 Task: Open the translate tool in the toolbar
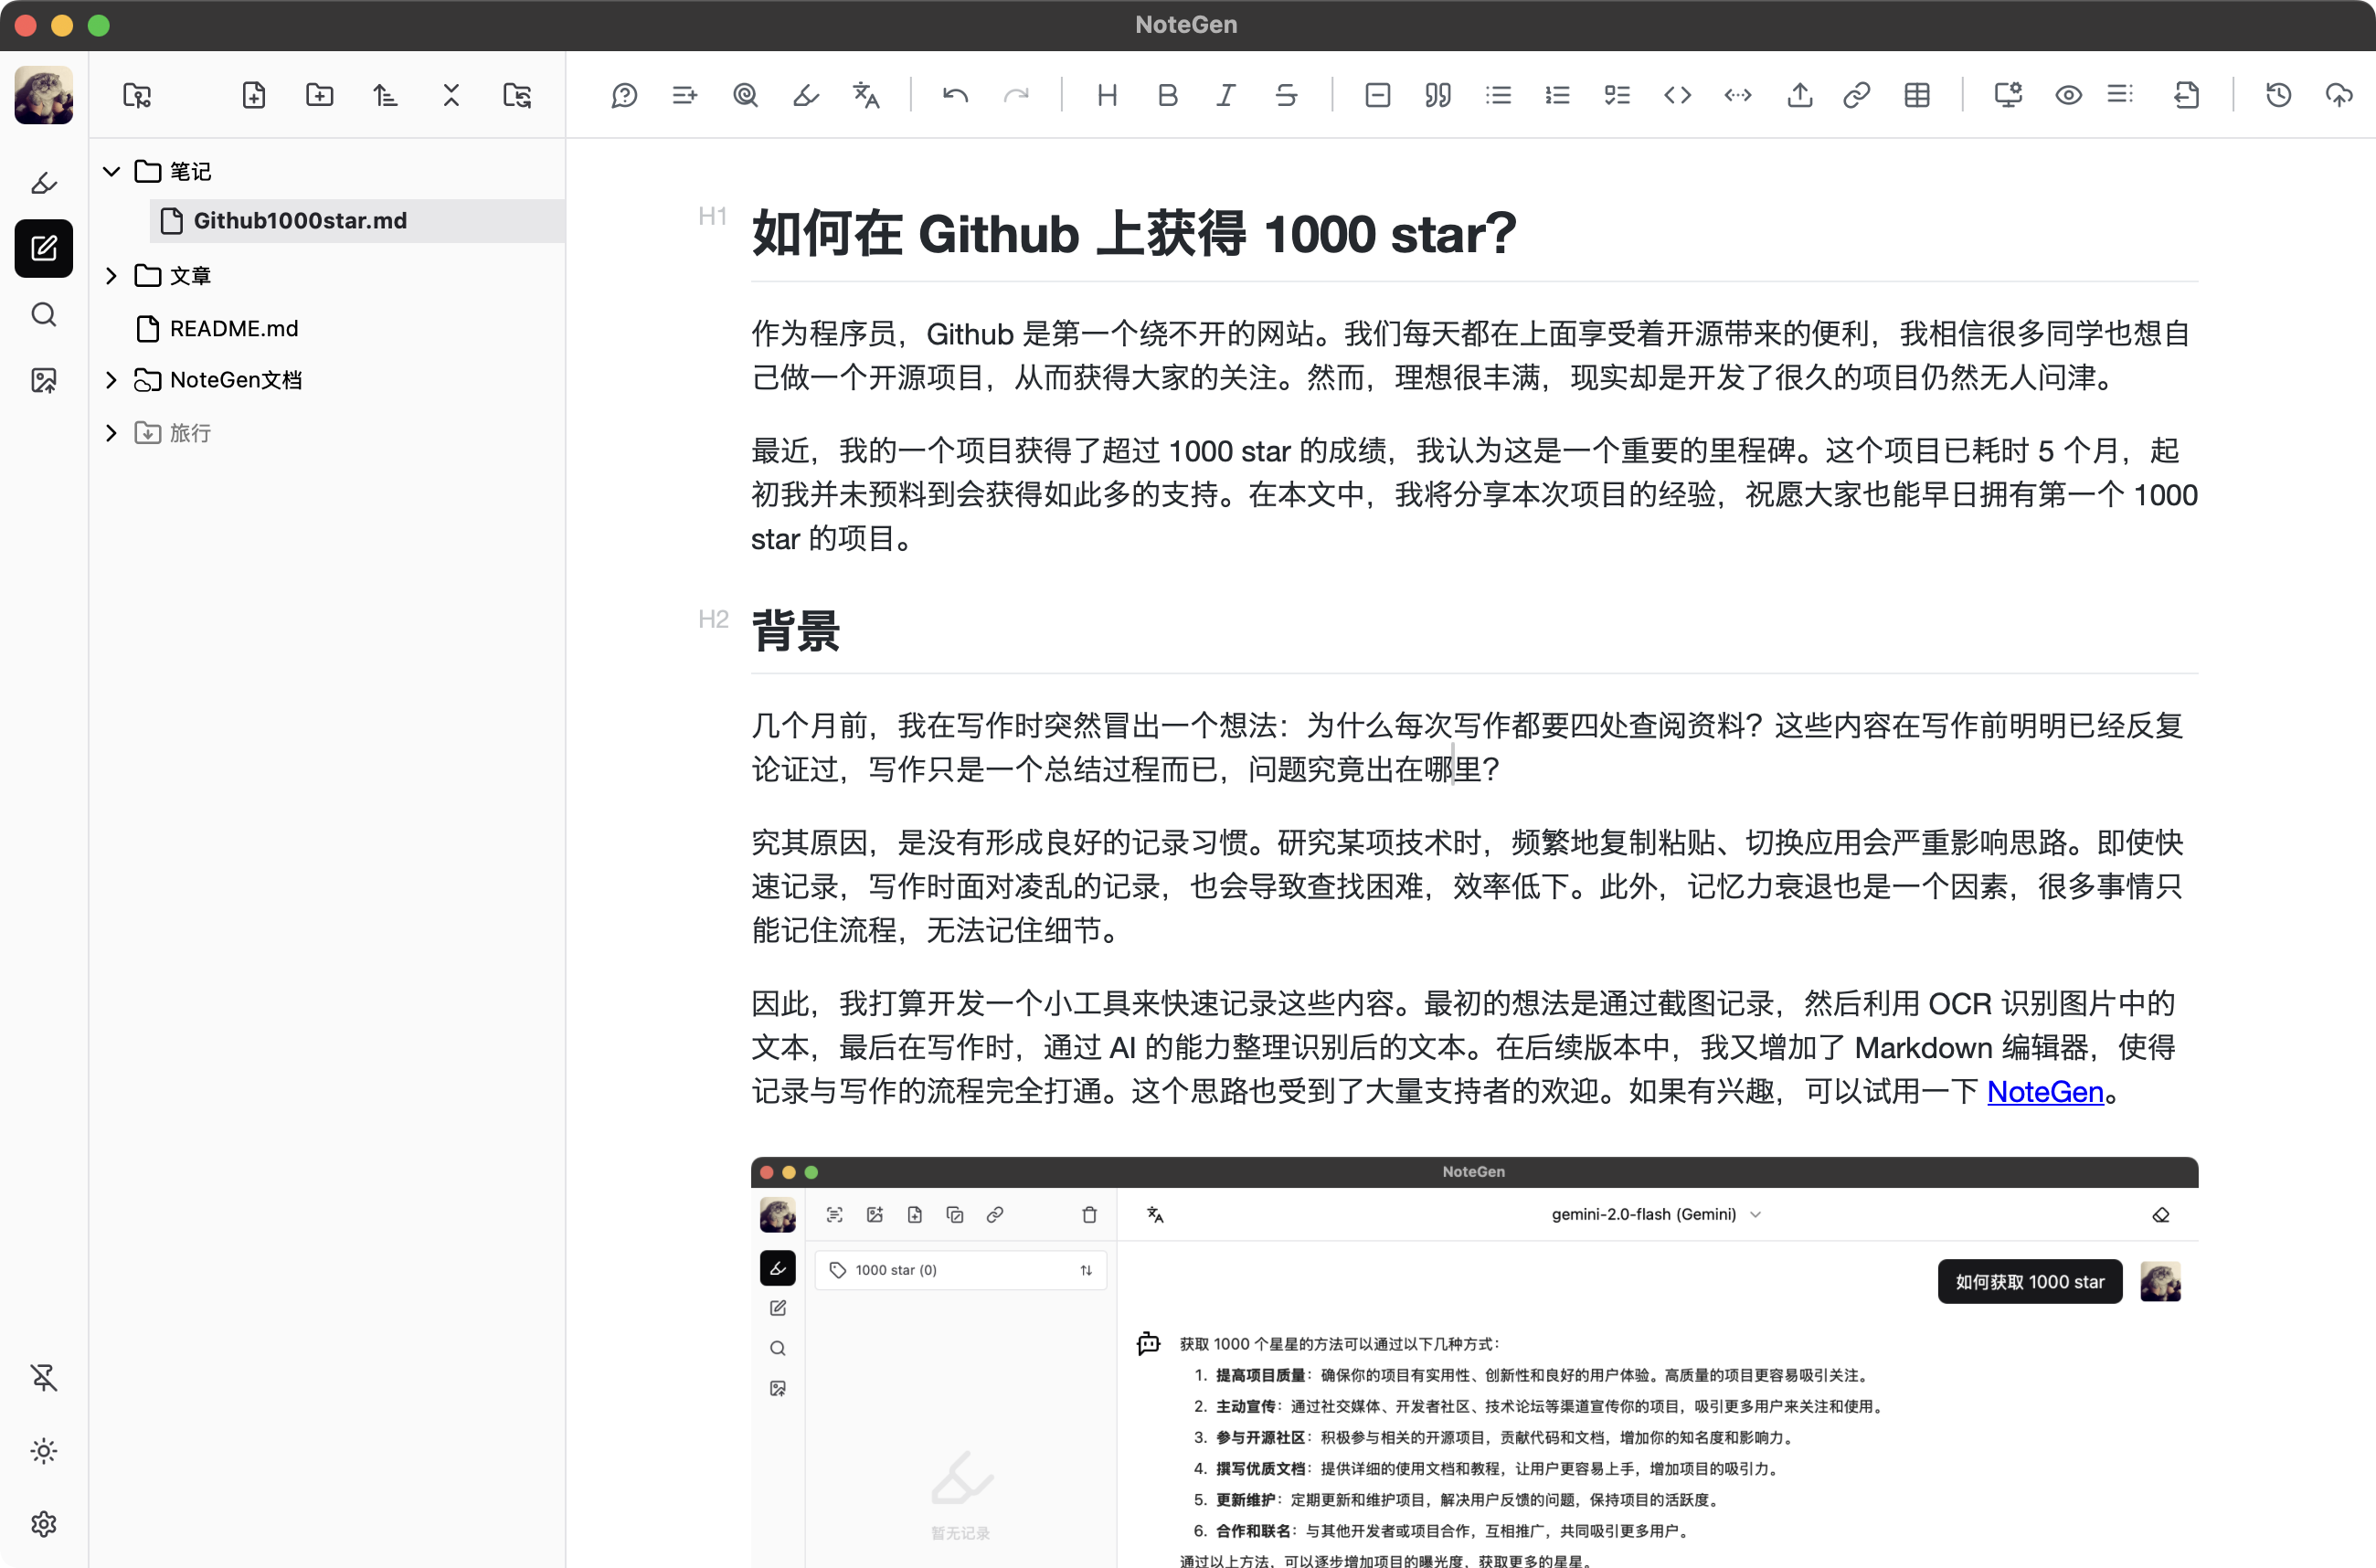pyautogui.click(x=865, y=95)
